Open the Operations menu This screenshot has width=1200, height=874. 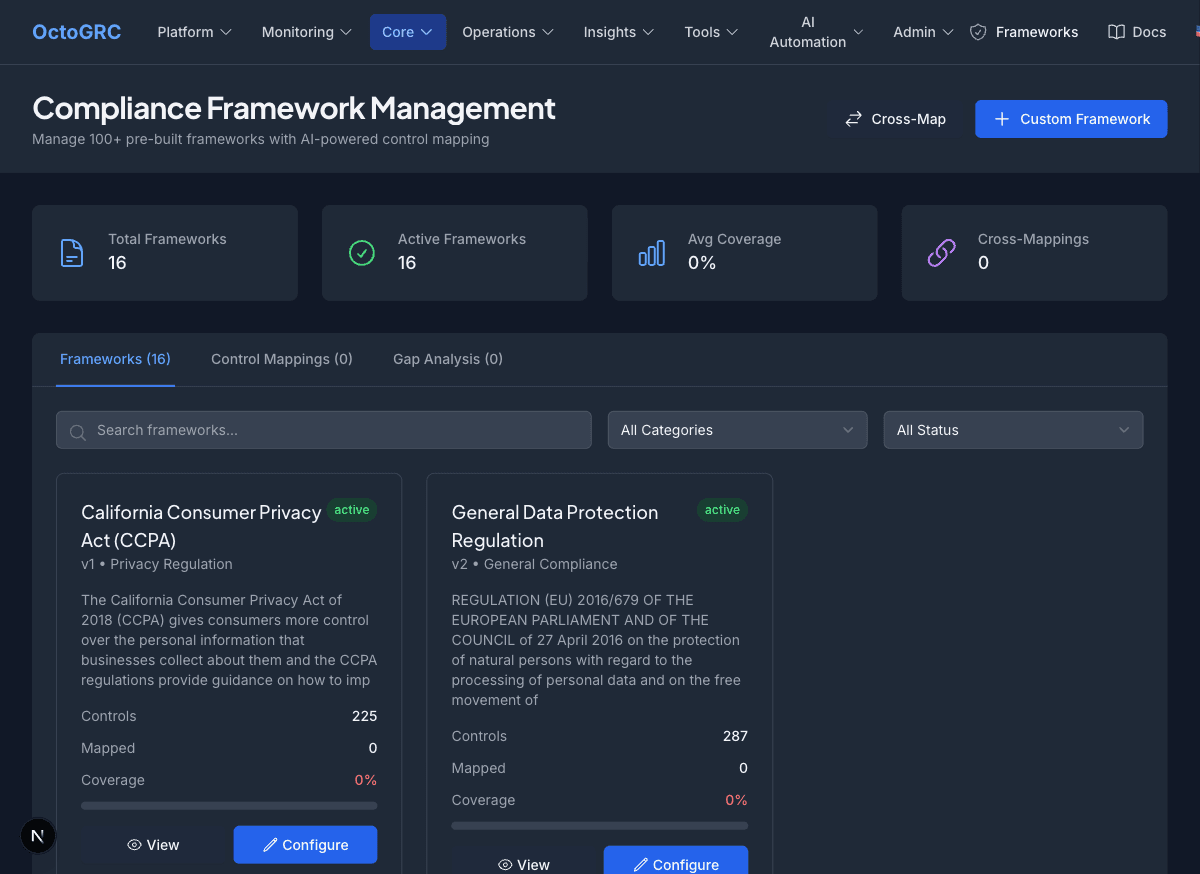click(508, 32)
